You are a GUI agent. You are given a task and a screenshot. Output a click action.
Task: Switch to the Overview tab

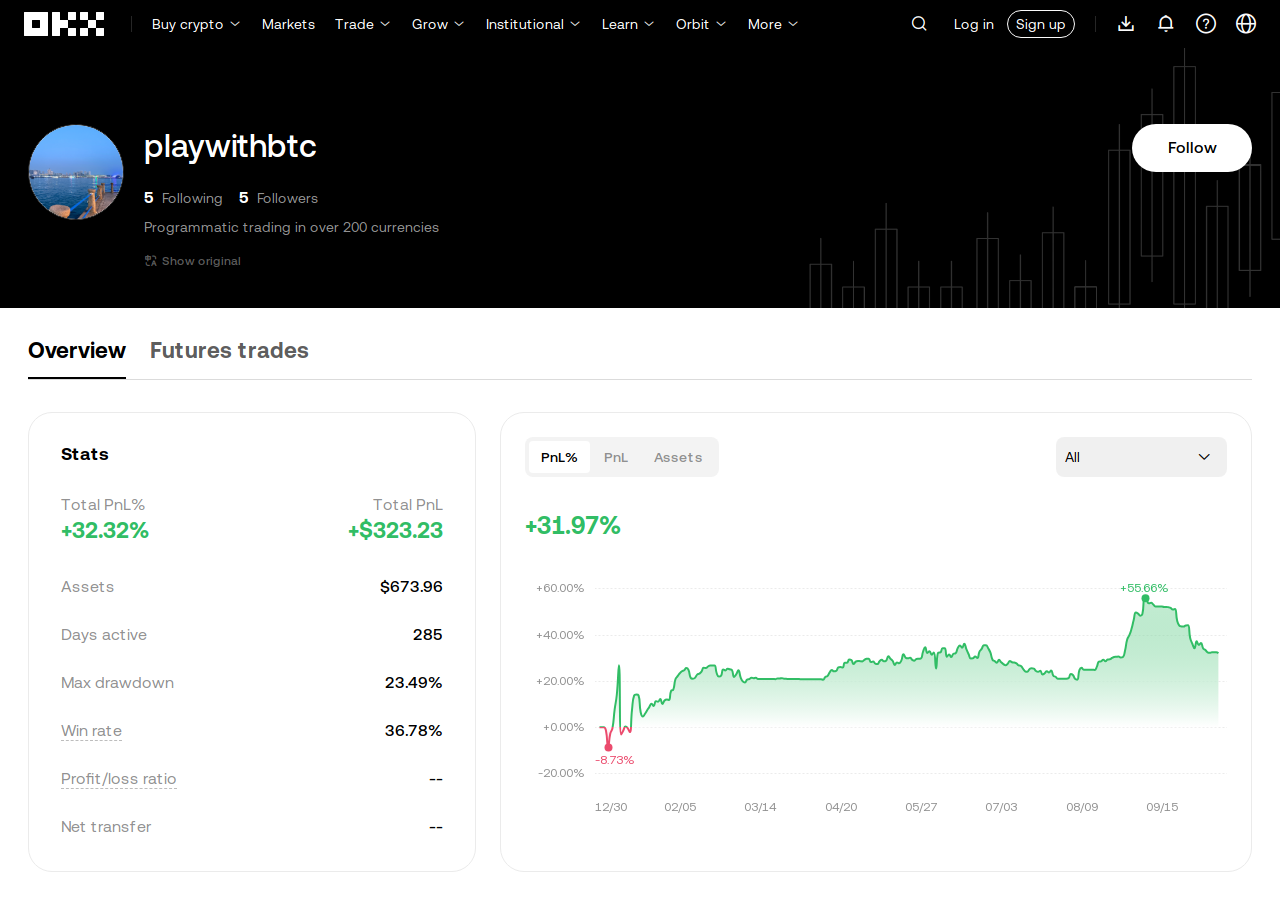pos(77,351)
